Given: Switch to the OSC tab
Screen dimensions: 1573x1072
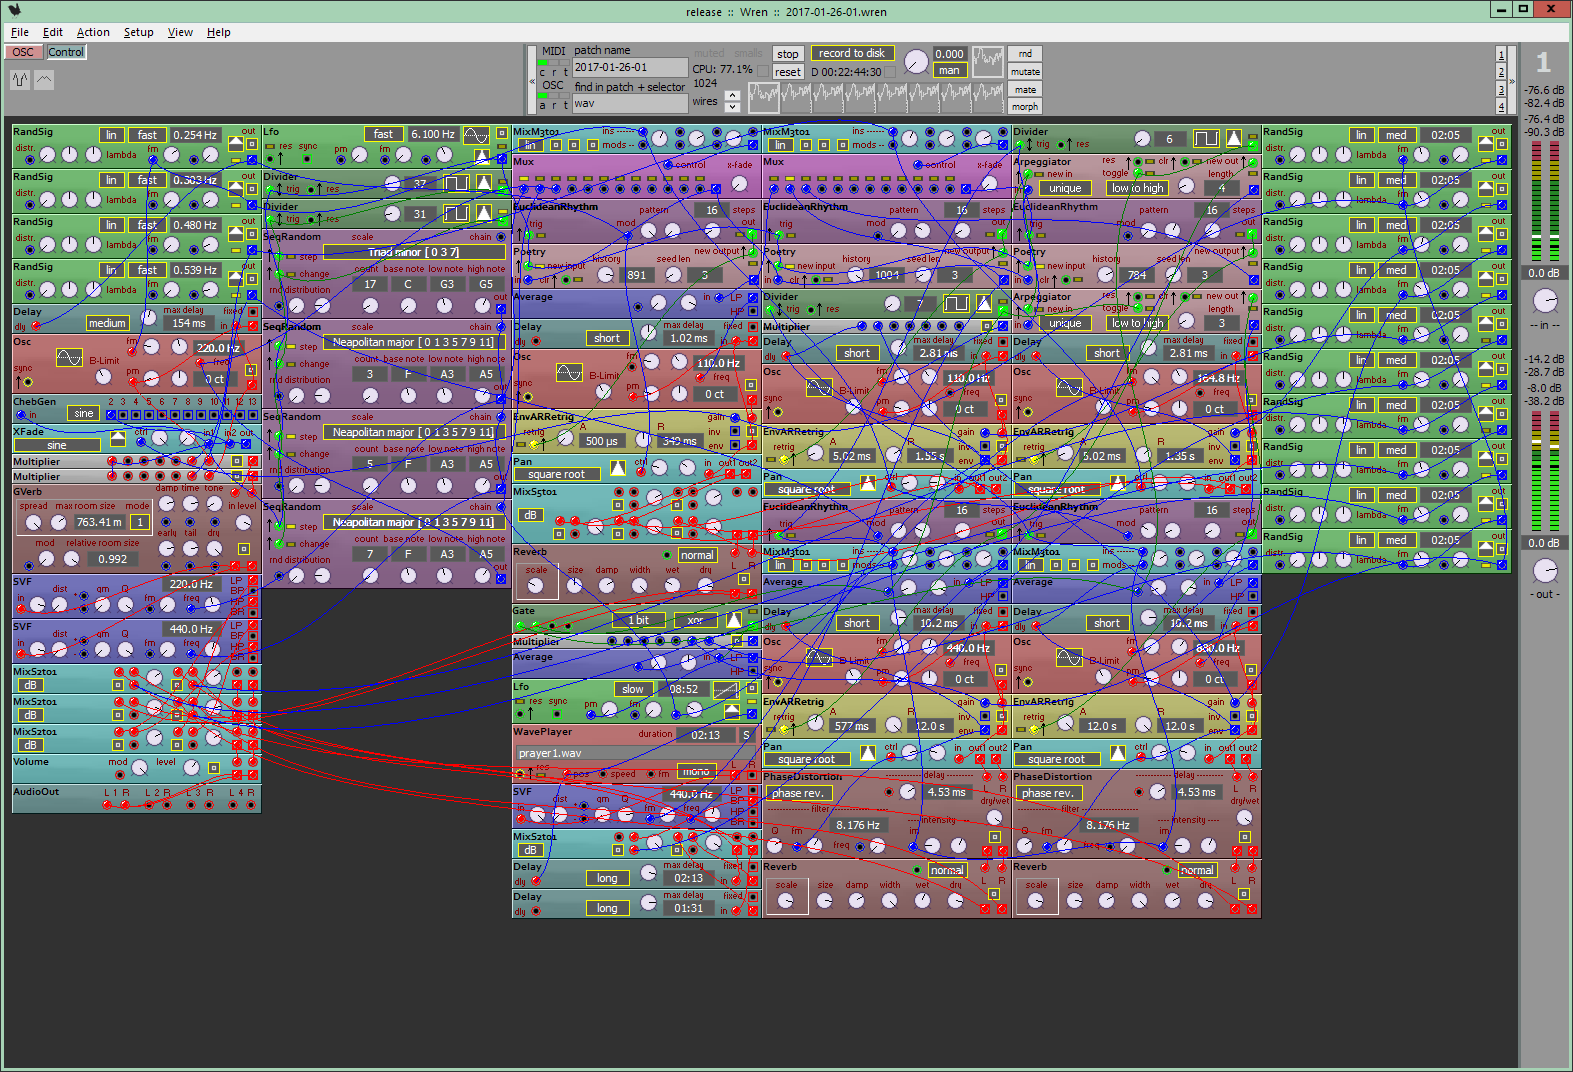Looking at the screenshot, I should [x=23, y=52].
